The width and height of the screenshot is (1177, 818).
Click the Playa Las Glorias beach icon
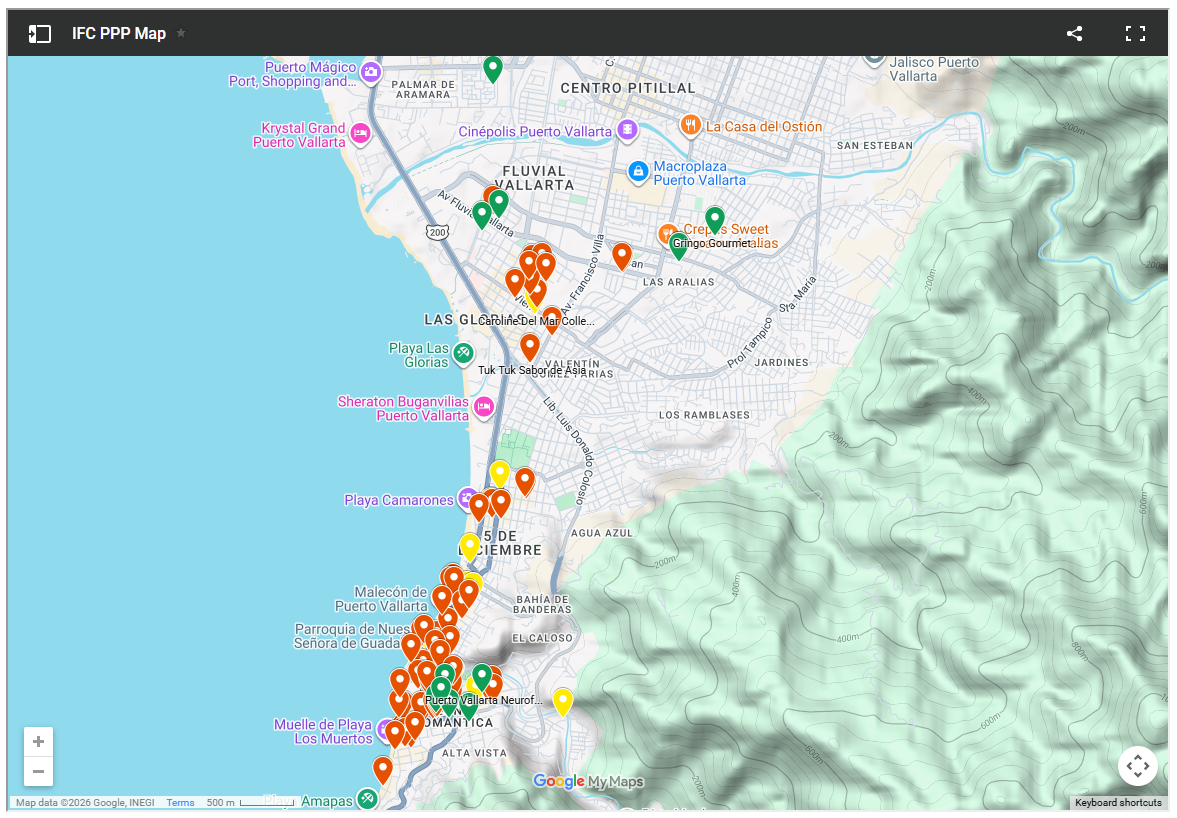click(463, 353)
